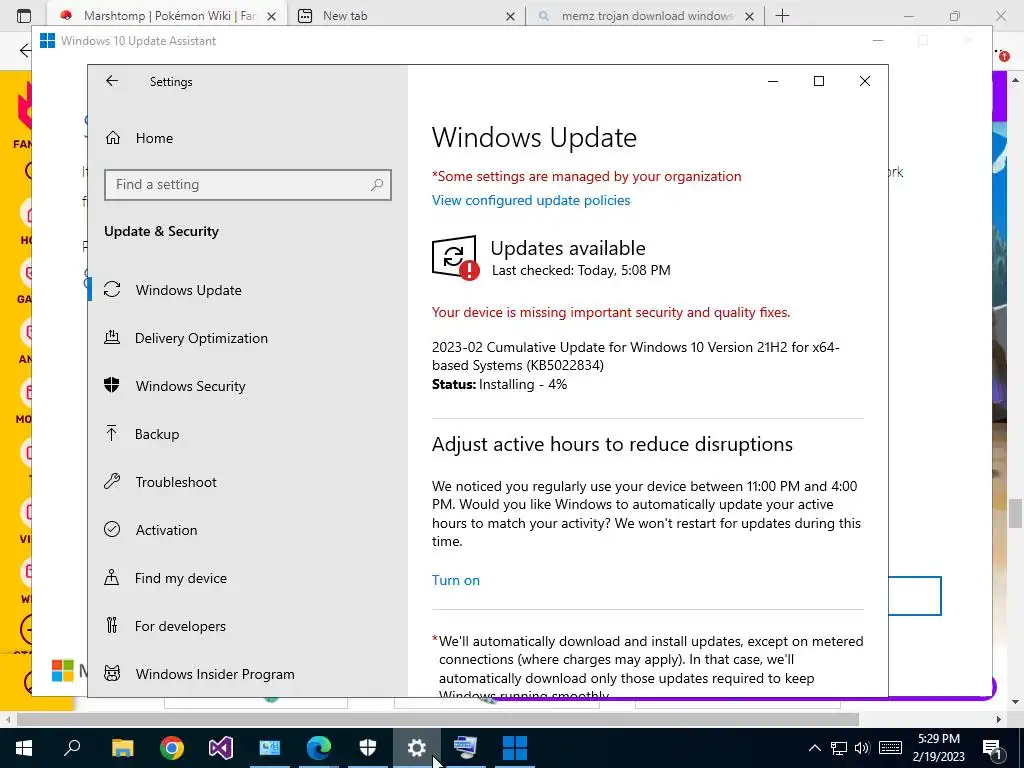Click the Updates available status icon
1024x768 pixels.
point(455,257)
